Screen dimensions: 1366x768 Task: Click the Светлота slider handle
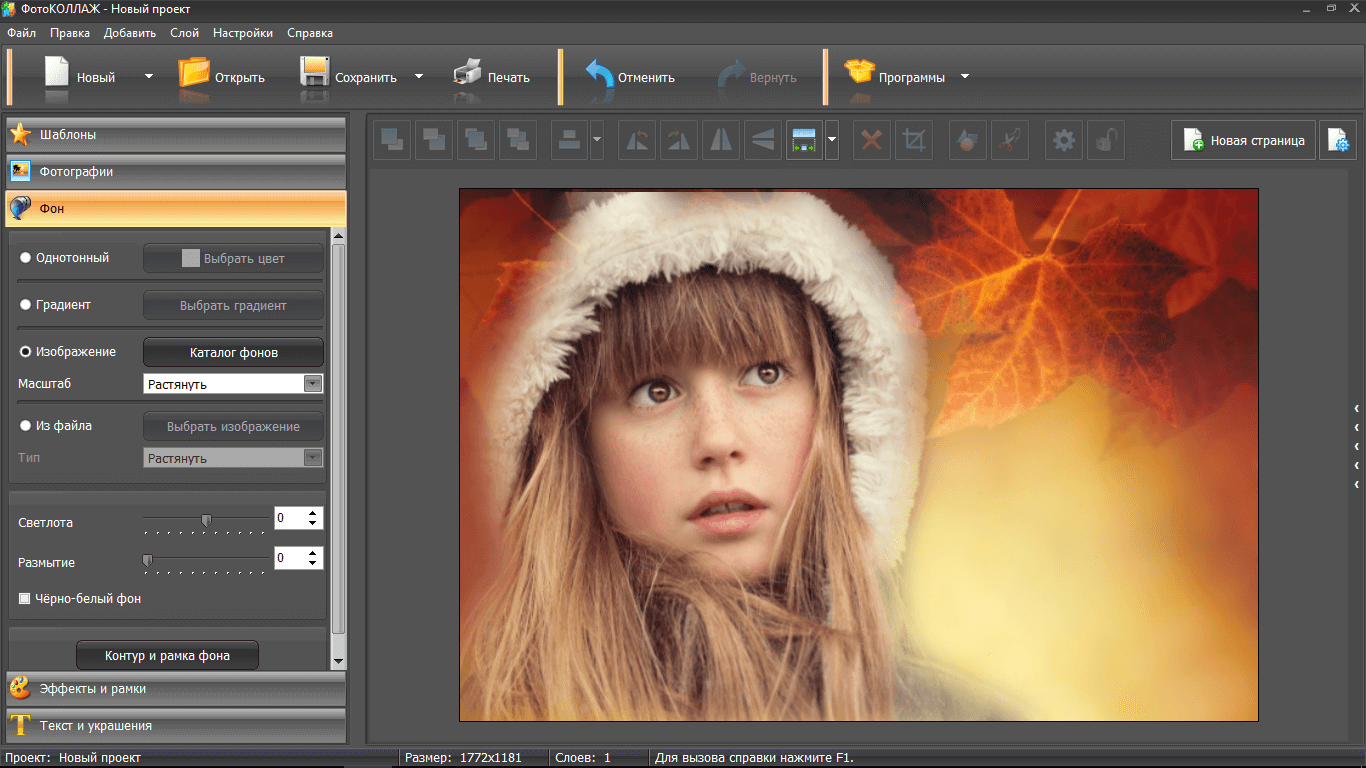pos(206,520)
